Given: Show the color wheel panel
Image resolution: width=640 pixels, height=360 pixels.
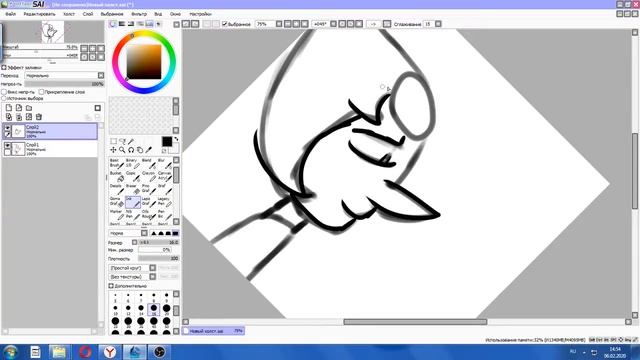Looking at the screenshot, I should tap(113, 24).
